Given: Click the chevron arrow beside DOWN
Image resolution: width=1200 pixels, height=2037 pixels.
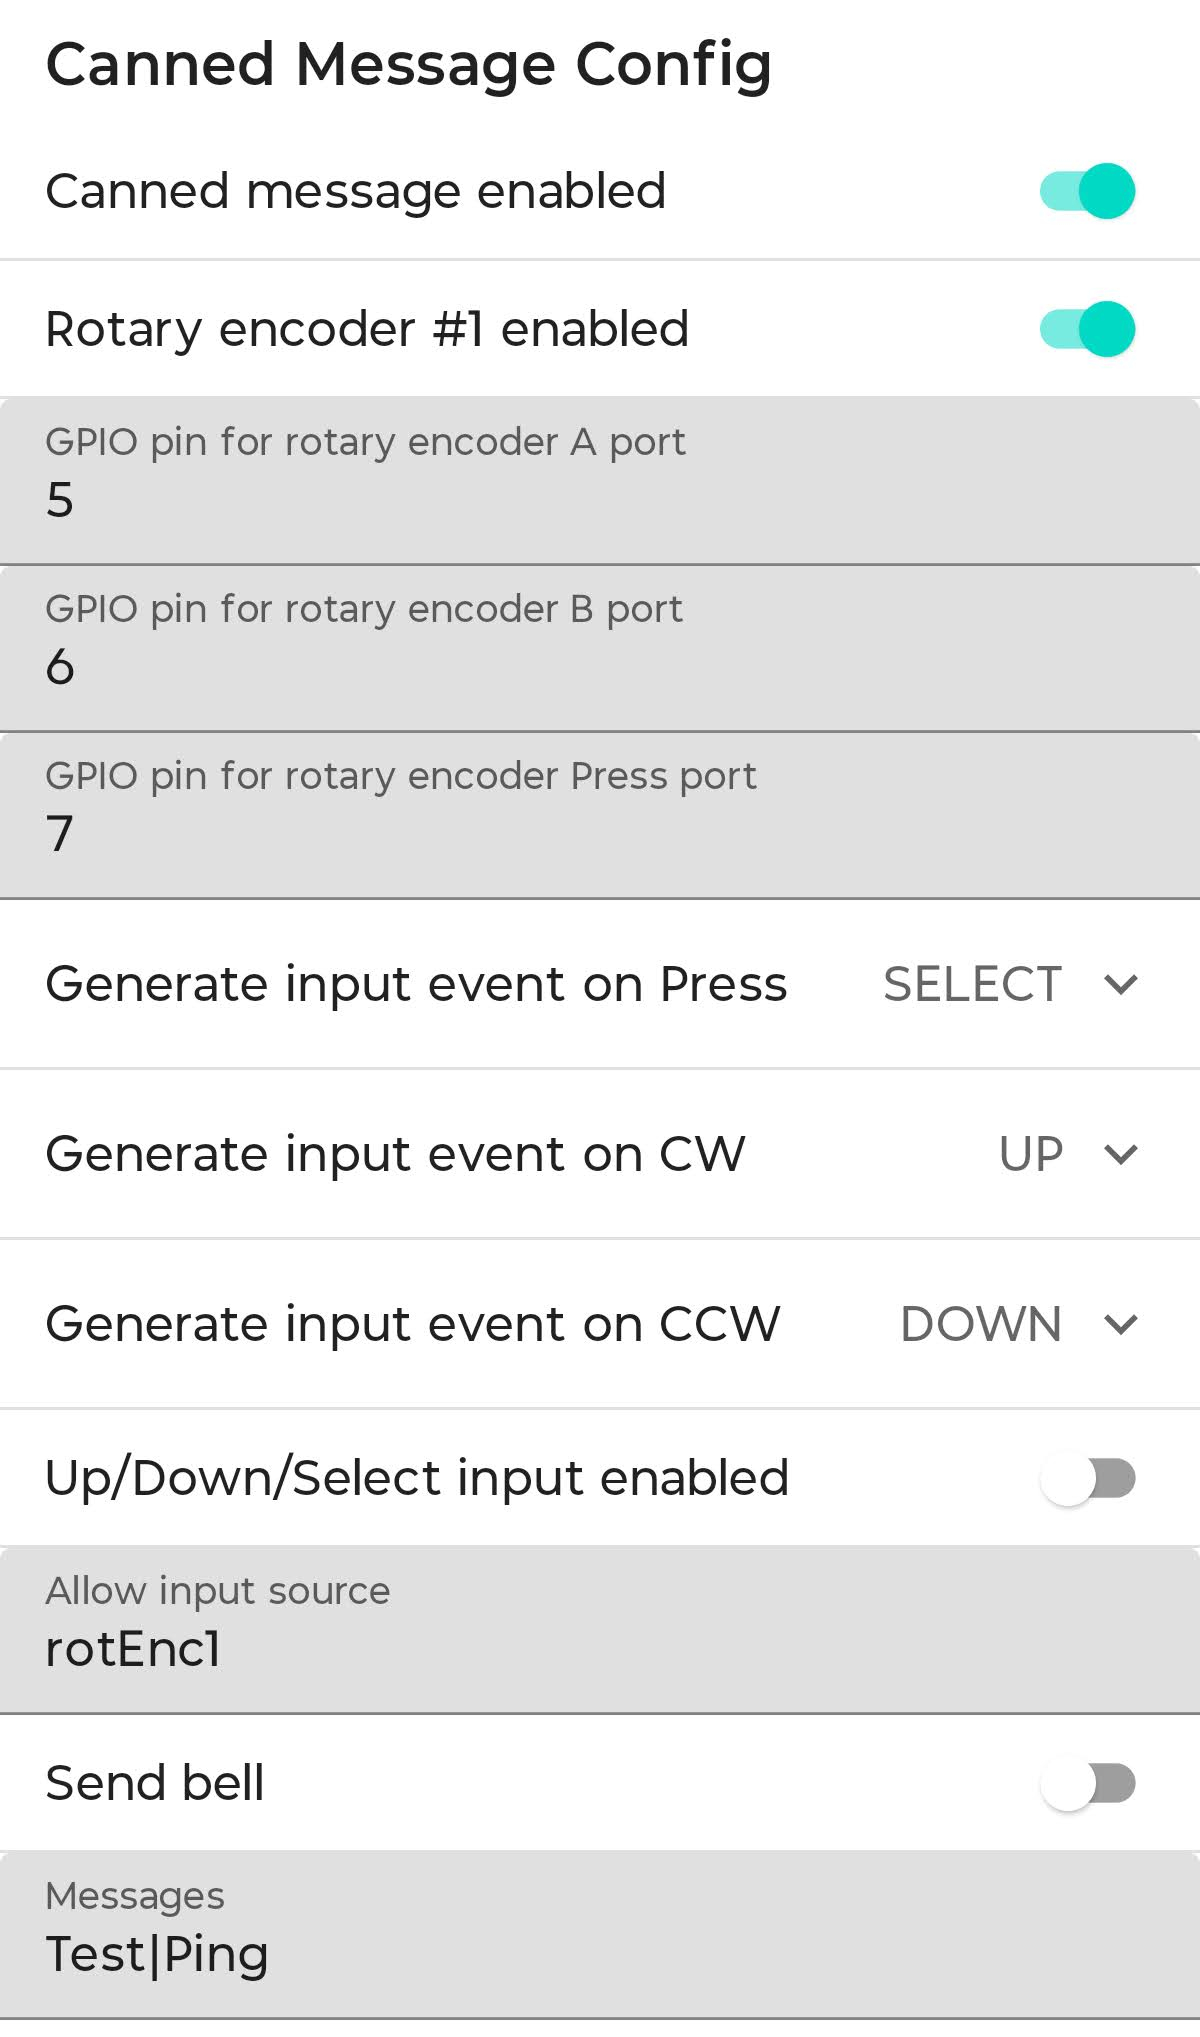Looking at the screenshot, I should 1121,1325.
